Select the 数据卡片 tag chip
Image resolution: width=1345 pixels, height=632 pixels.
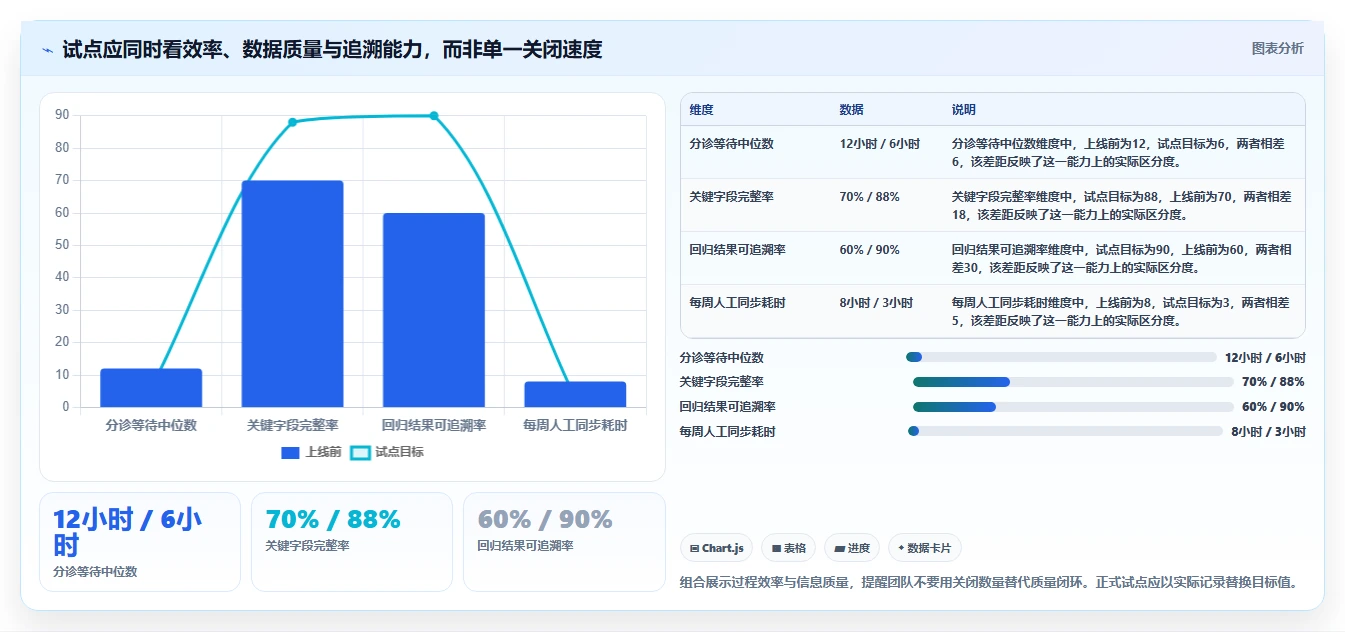(925, 548)
